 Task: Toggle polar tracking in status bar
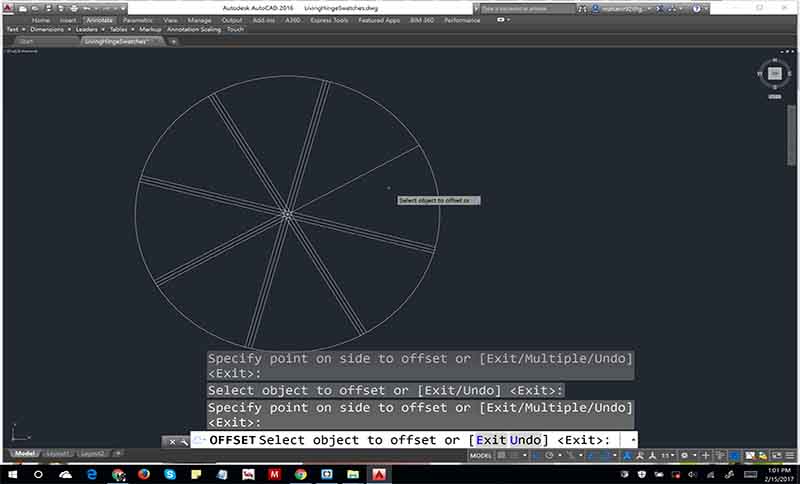pos(548,455)
